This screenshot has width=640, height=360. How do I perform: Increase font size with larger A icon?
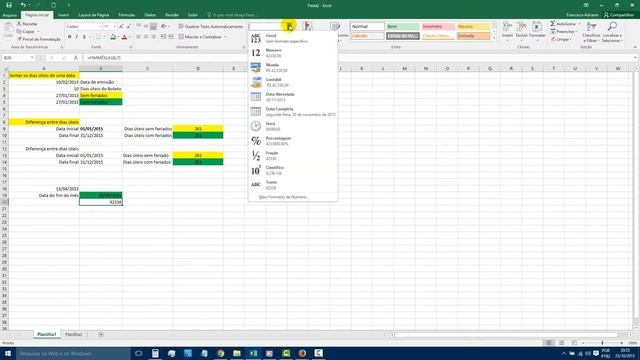(121, 27)
